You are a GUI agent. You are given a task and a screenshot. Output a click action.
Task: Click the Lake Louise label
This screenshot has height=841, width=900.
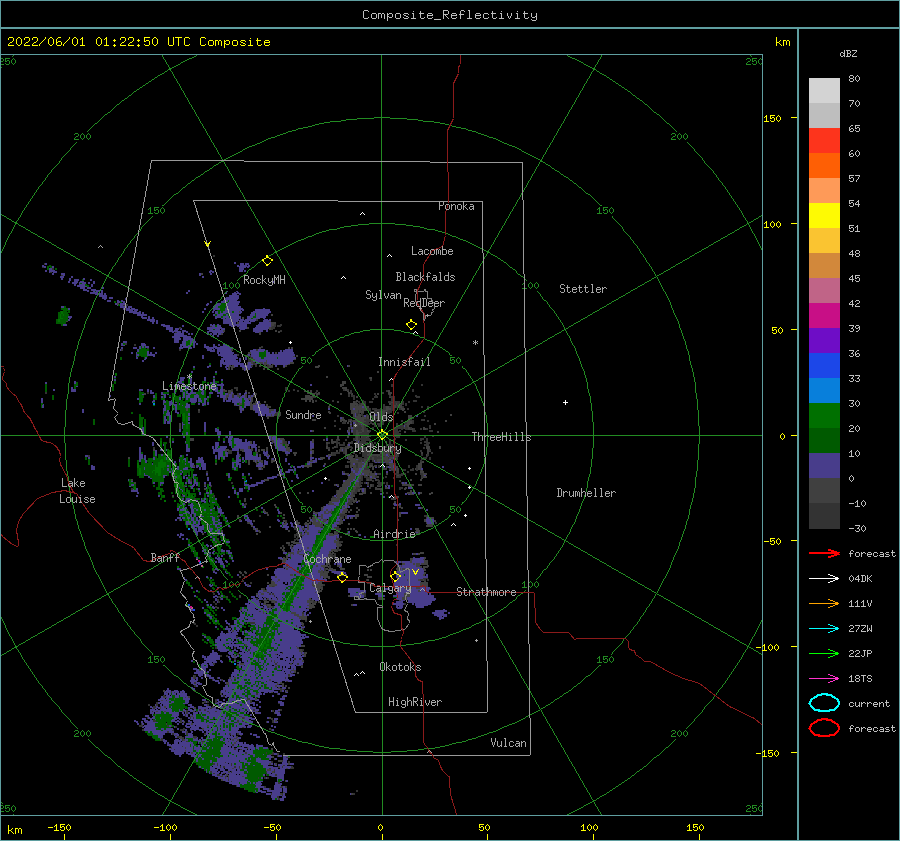tap(77, 491)
